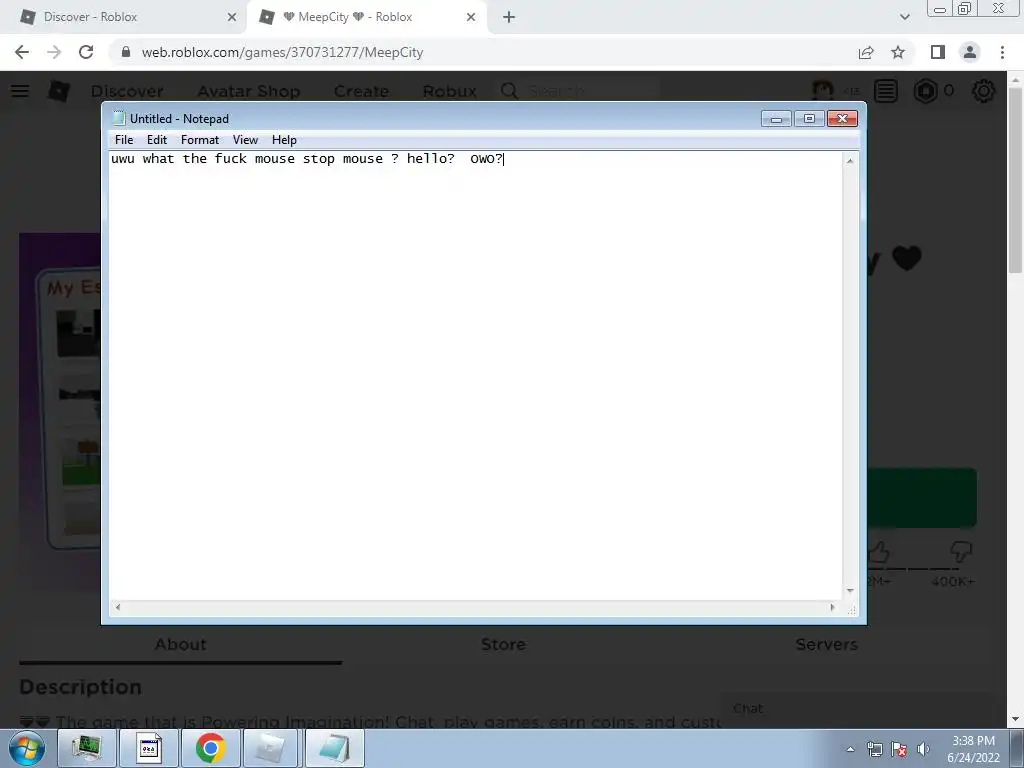
Task: Open Robux in Roblox navigation
Action: (449, 91)
